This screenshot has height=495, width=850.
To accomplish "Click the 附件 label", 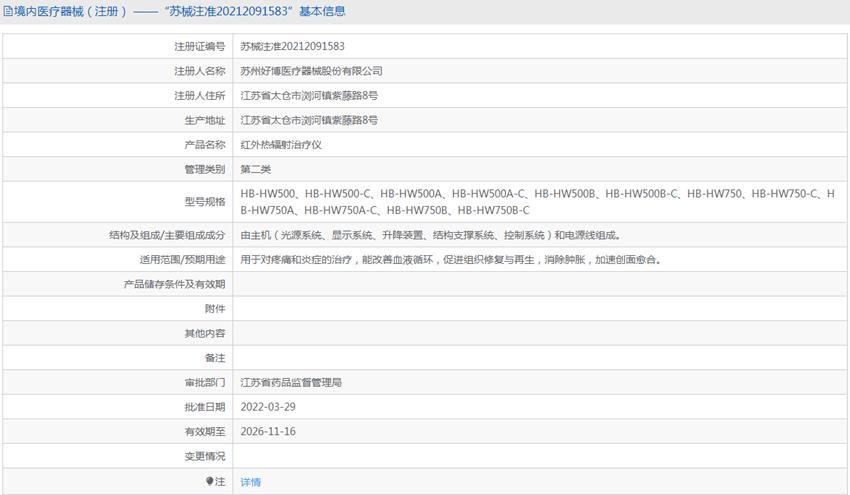I will 215,309.
